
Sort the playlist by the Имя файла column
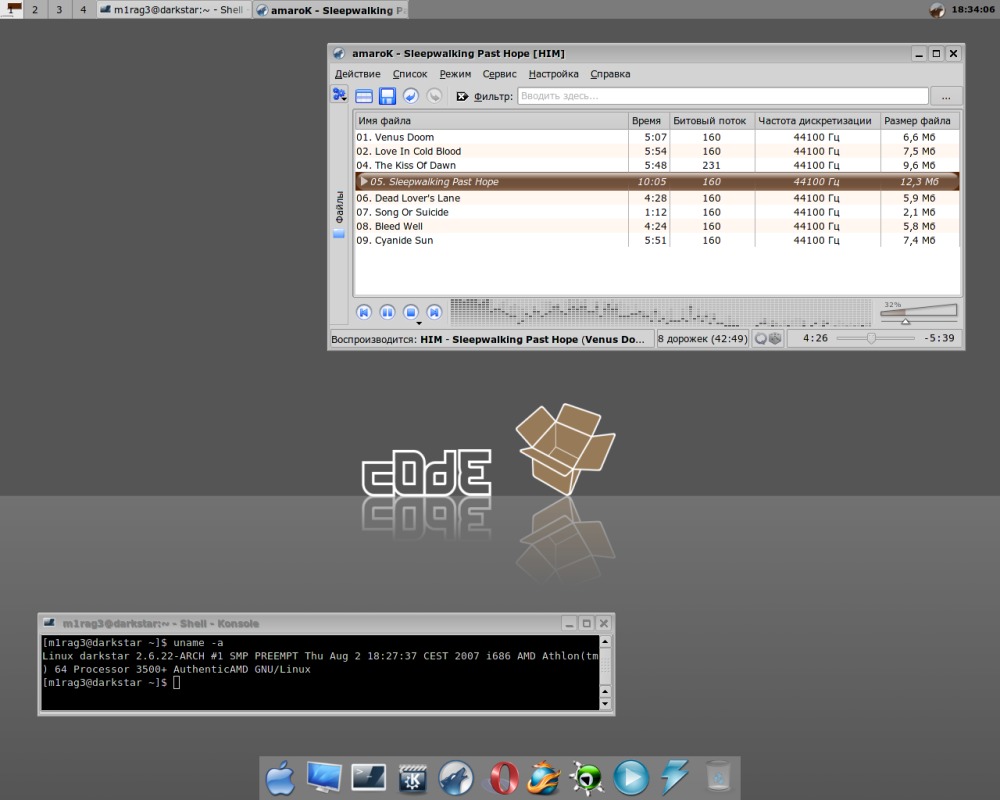point(491,121)
